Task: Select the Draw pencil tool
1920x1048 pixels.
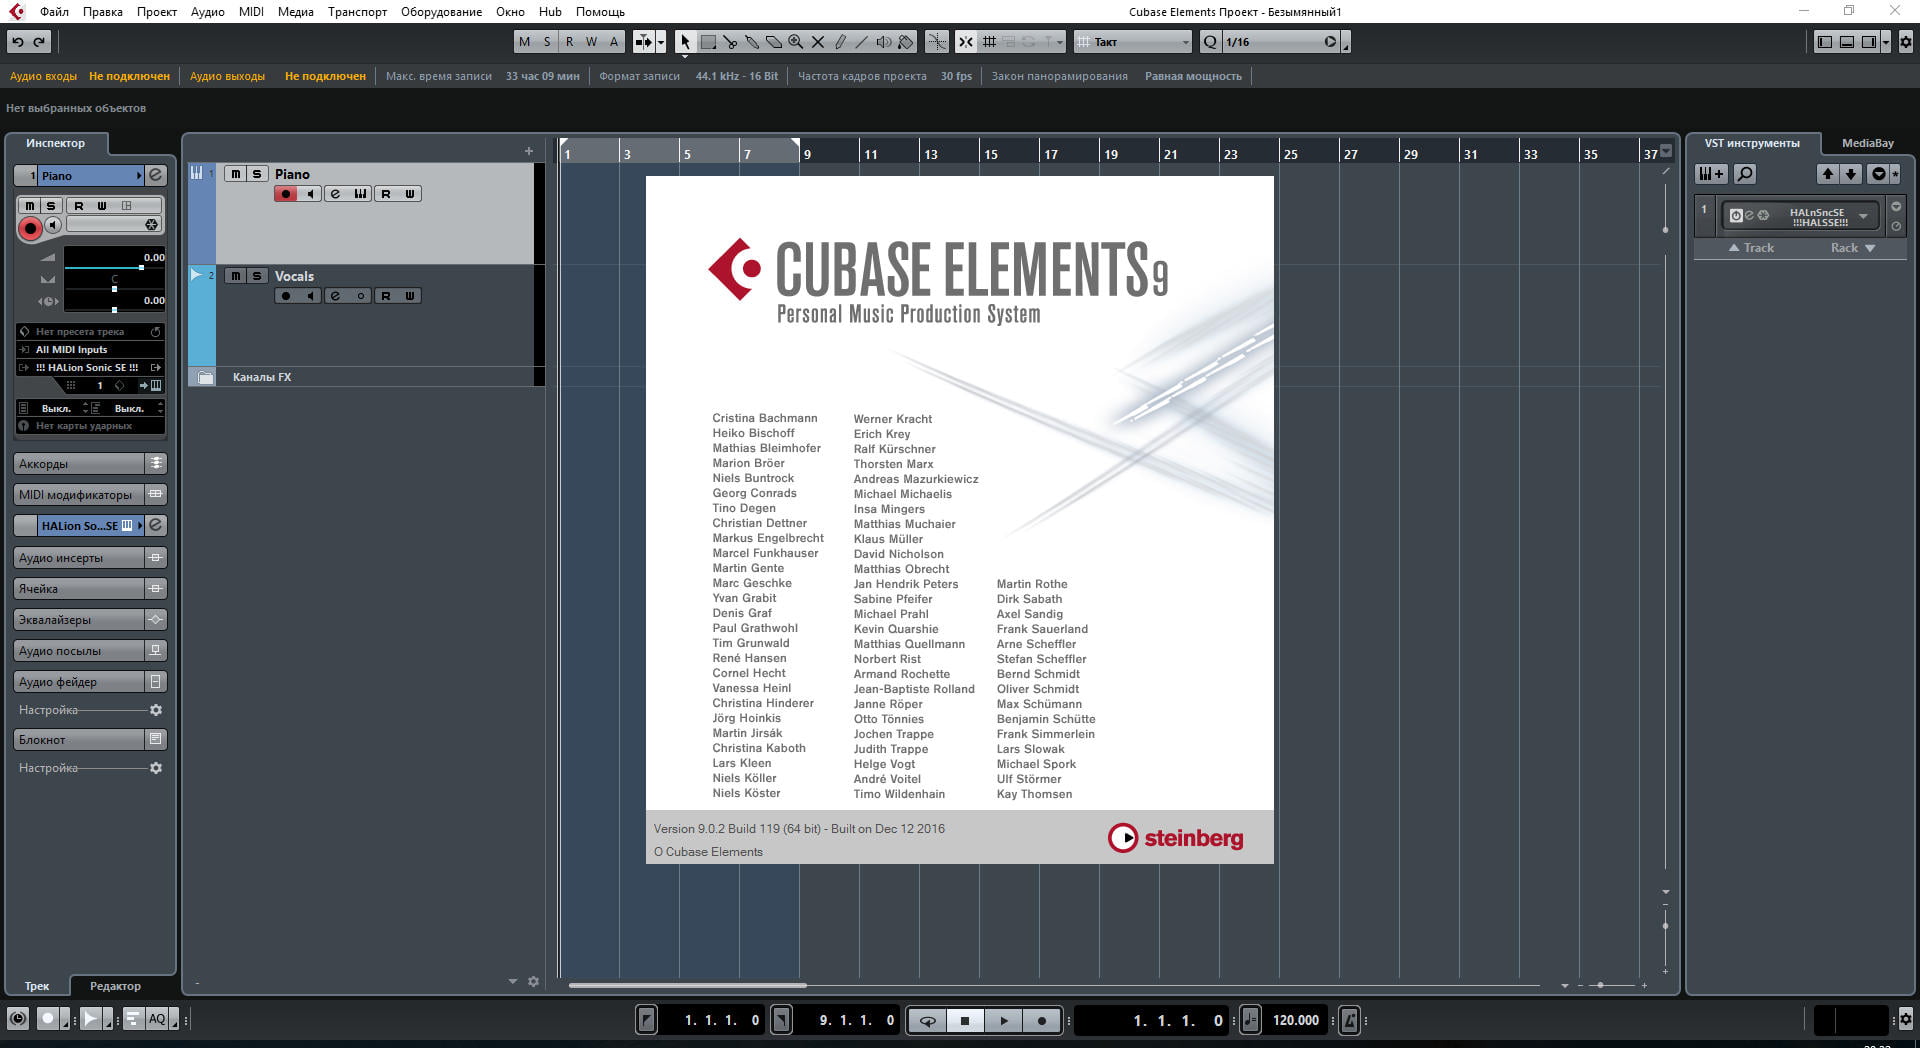Action: [x=840, y=42]
